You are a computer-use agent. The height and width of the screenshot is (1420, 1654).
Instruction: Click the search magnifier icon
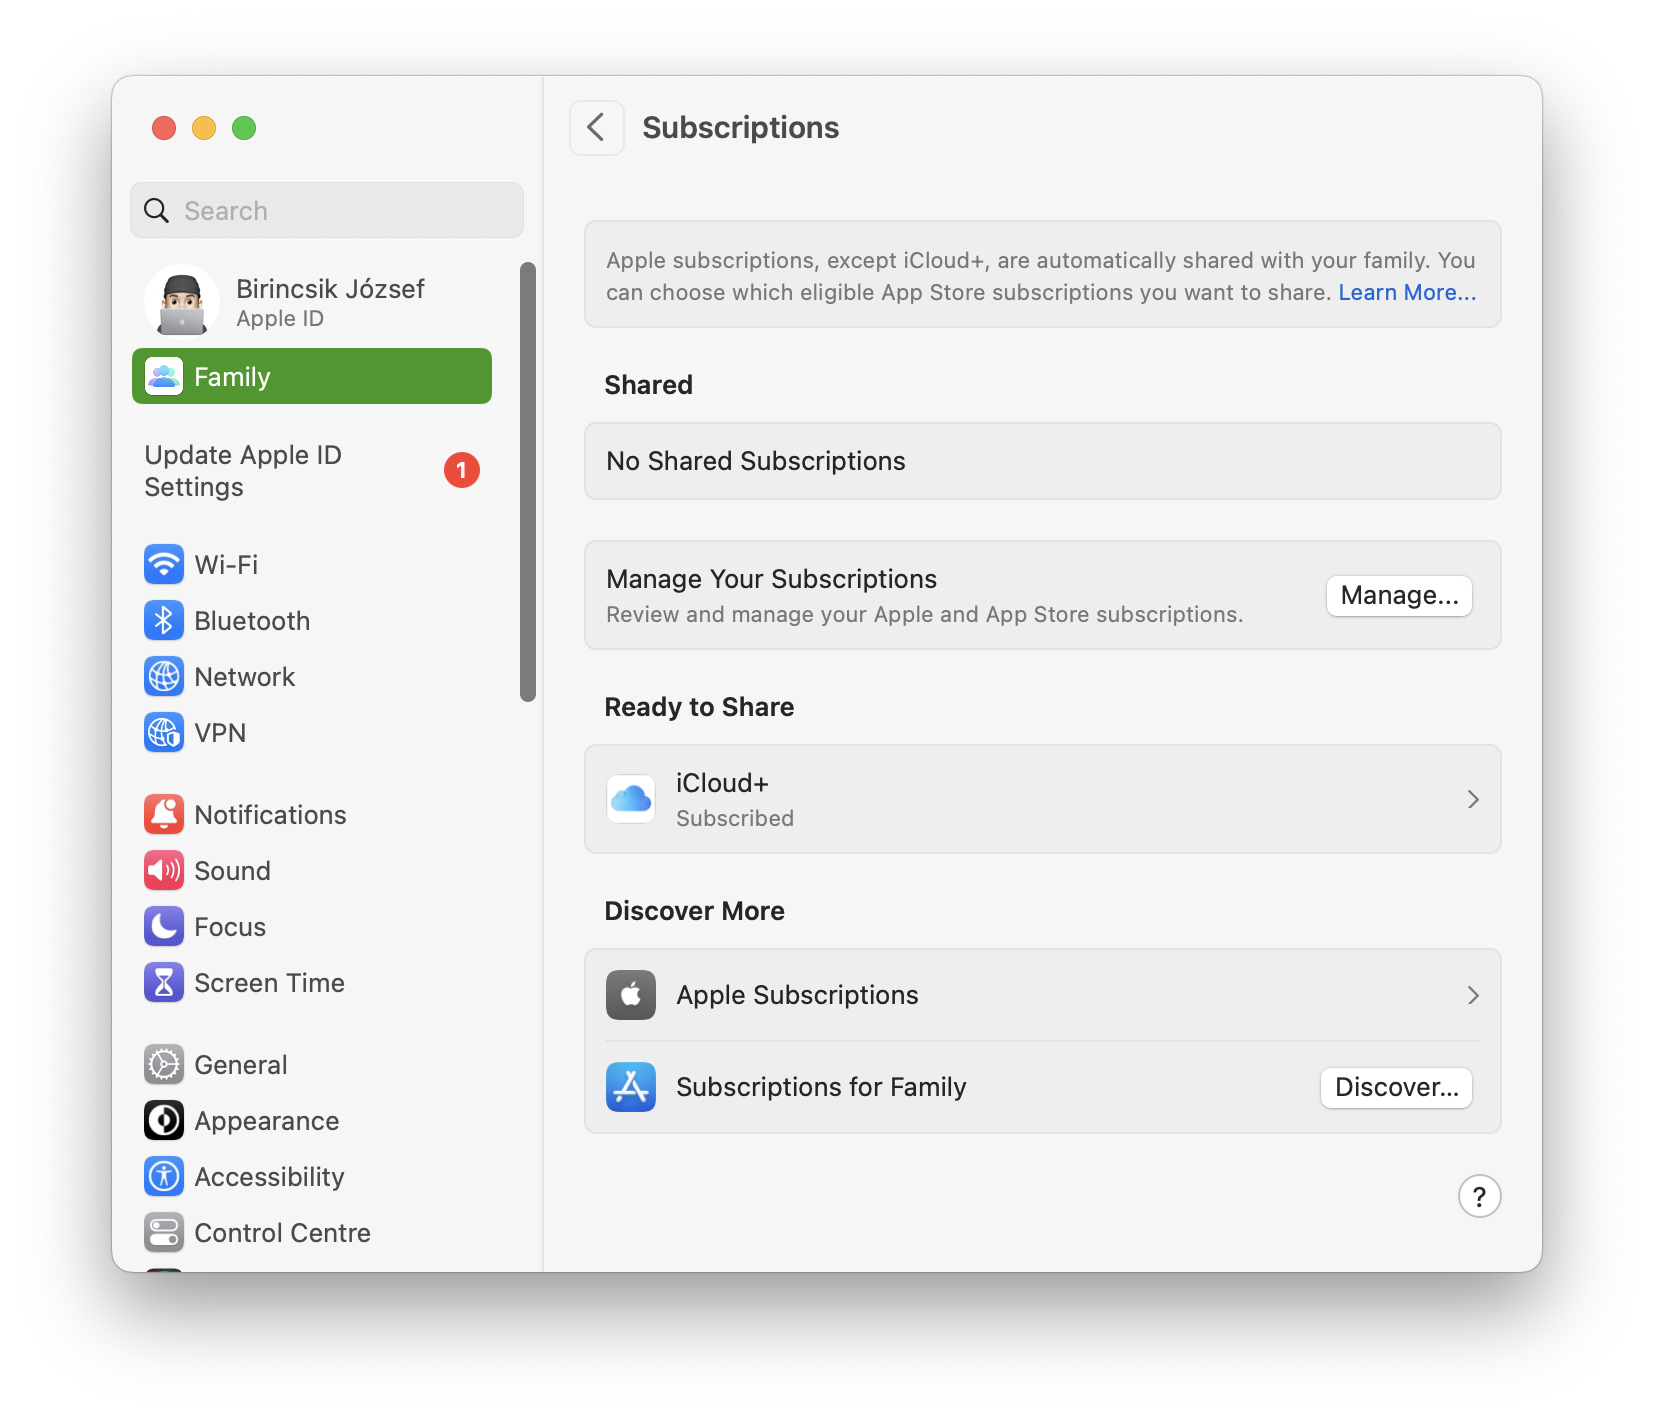coord(157,210)
